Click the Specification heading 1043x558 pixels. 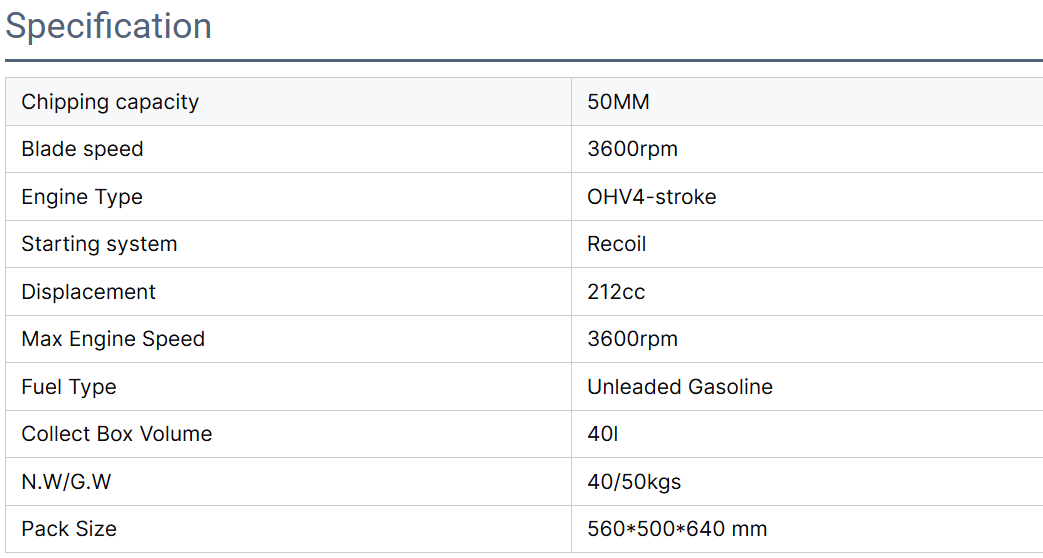tap(108, 27)
